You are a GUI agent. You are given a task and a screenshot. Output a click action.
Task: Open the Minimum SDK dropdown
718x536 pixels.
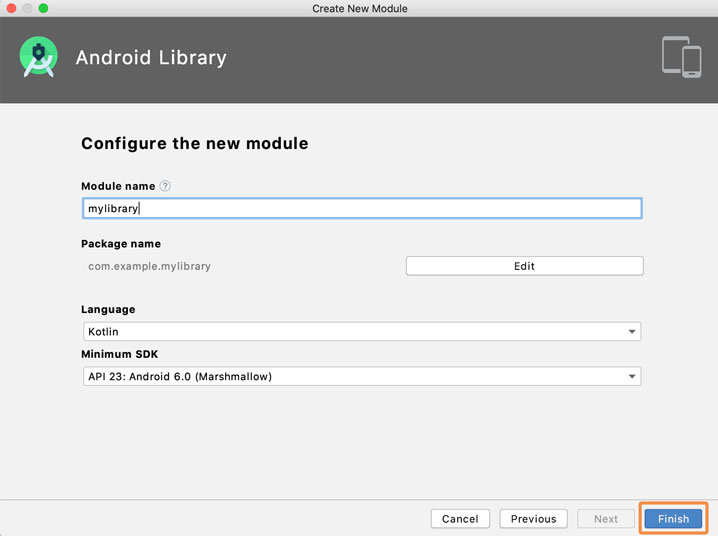(x=362, y=376)
